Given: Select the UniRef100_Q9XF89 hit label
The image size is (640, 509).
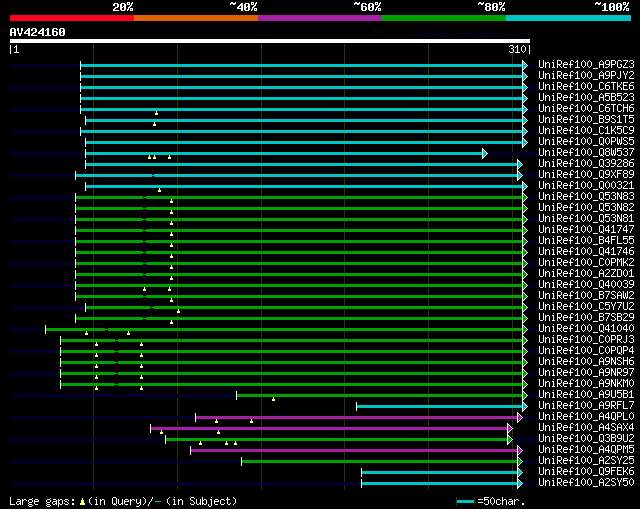Looking at the screenshot, I should pyautogui.click(x=586, y=175).
